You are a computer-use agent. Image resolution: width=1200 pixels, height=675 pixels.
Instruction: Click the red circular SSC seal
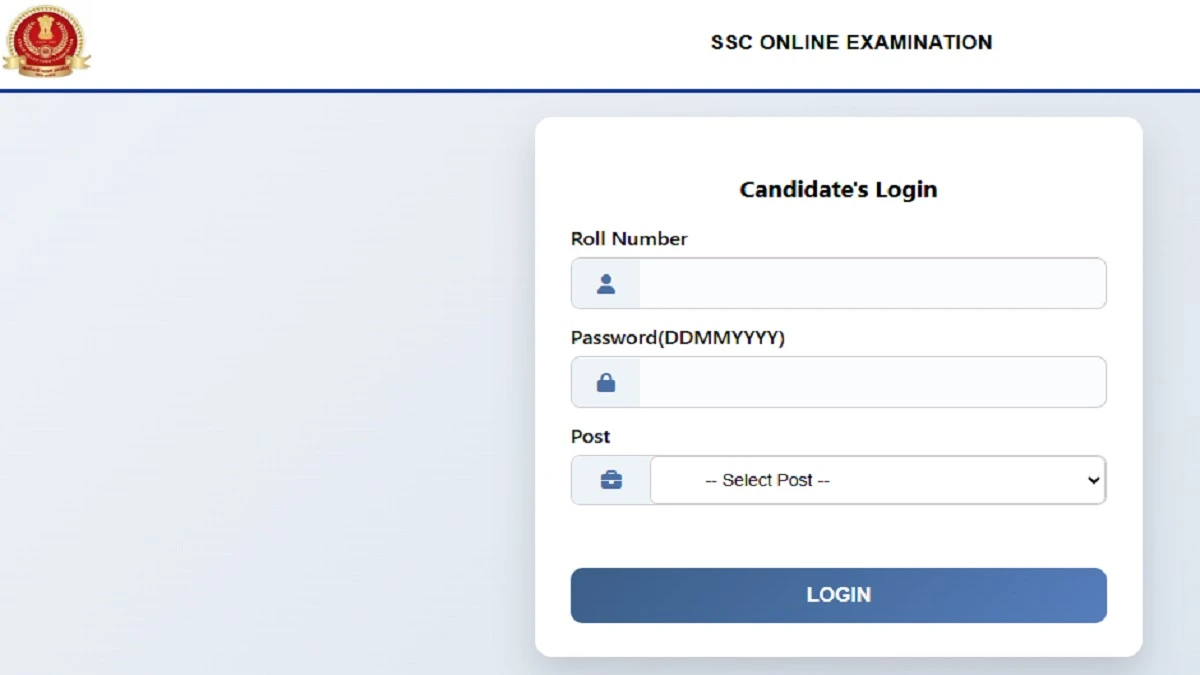click(x=46, y=42)
